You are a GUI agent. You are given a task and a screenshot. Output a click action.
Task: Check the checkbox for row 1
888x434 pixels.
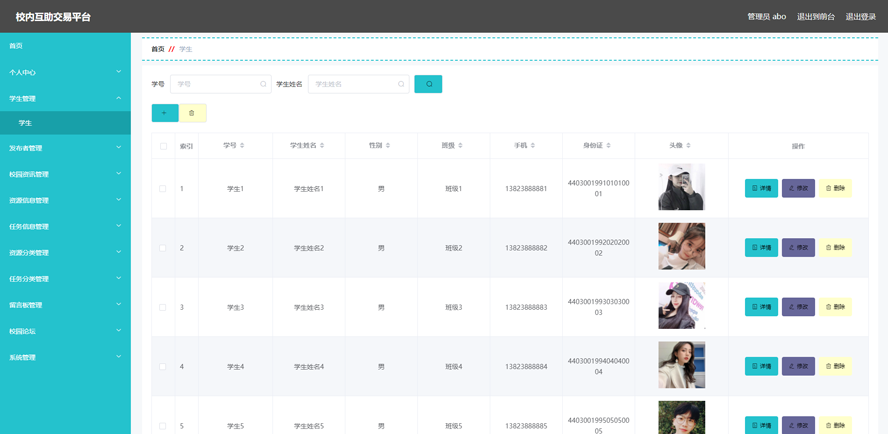tap(163, 188)
